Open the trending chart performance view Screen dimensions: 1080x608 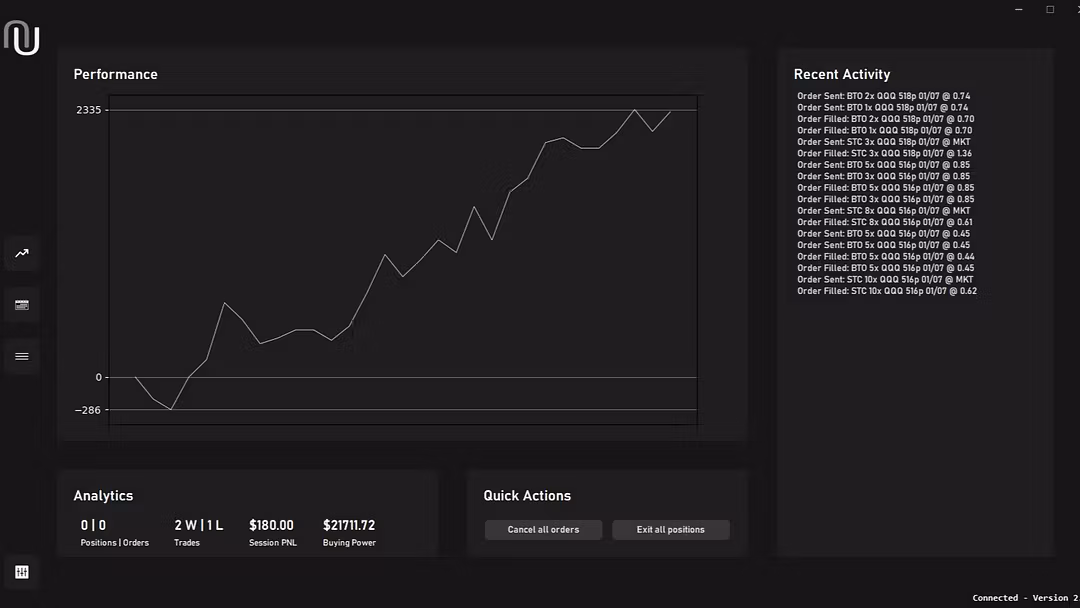click(x=22, y=253)
